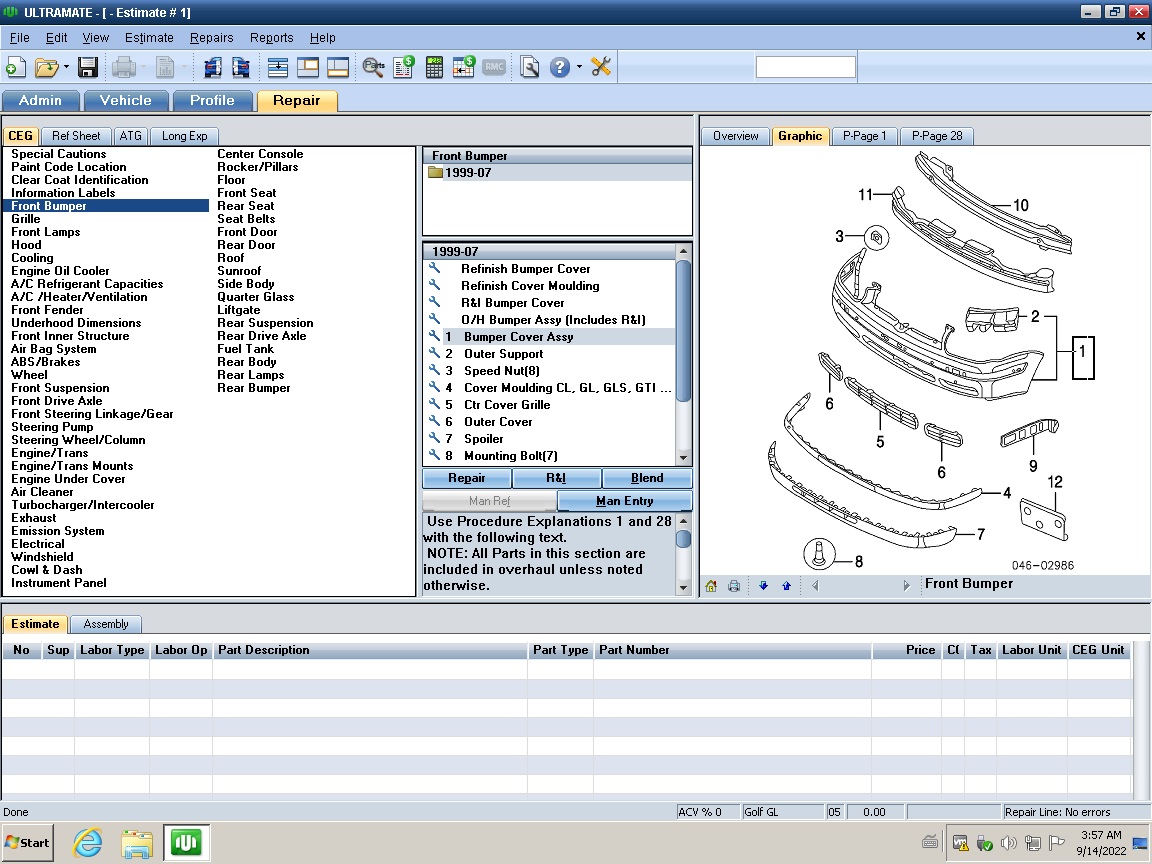Viewport: 1152px width, 864px height.
Task: Click the Man Entry button
Action: point(624,501)
